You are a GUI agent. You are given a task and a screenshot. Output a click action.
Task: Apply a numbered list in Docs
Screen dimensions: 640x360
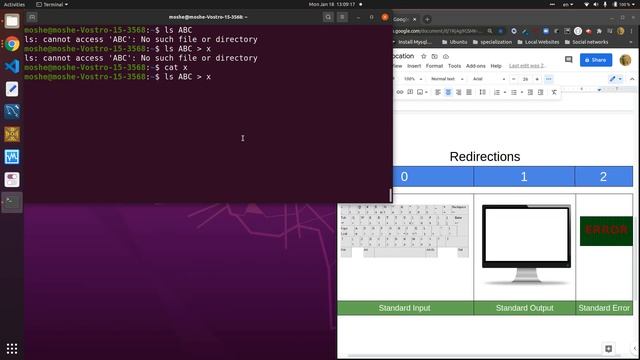[497, 92]
